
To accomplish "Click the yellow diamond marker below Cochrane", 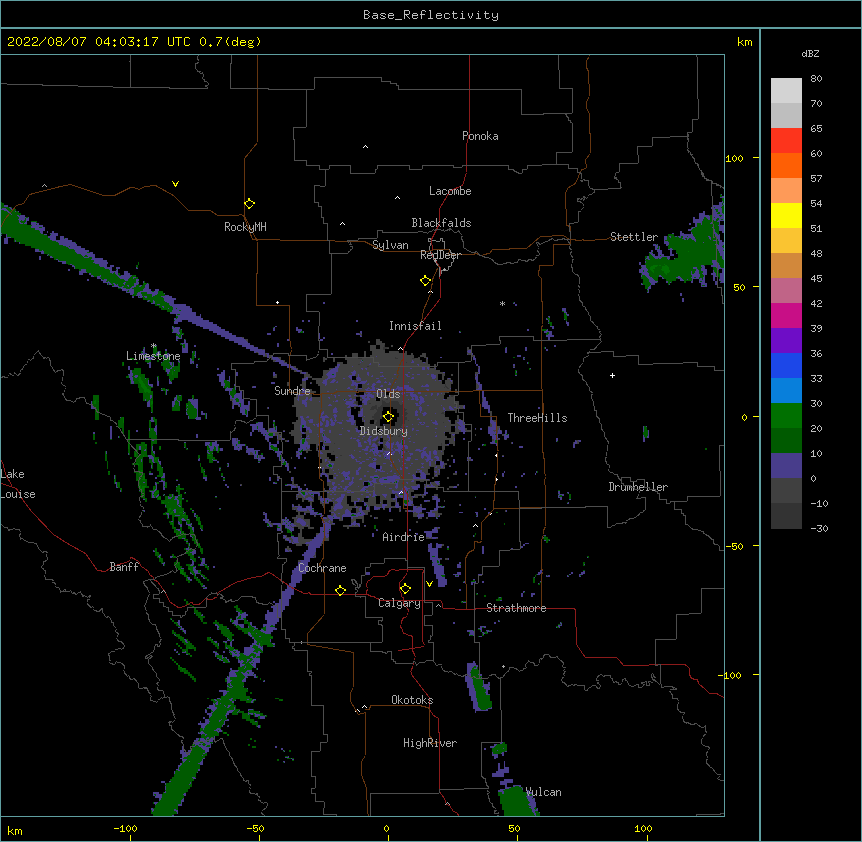I will (x=340, y=590).
